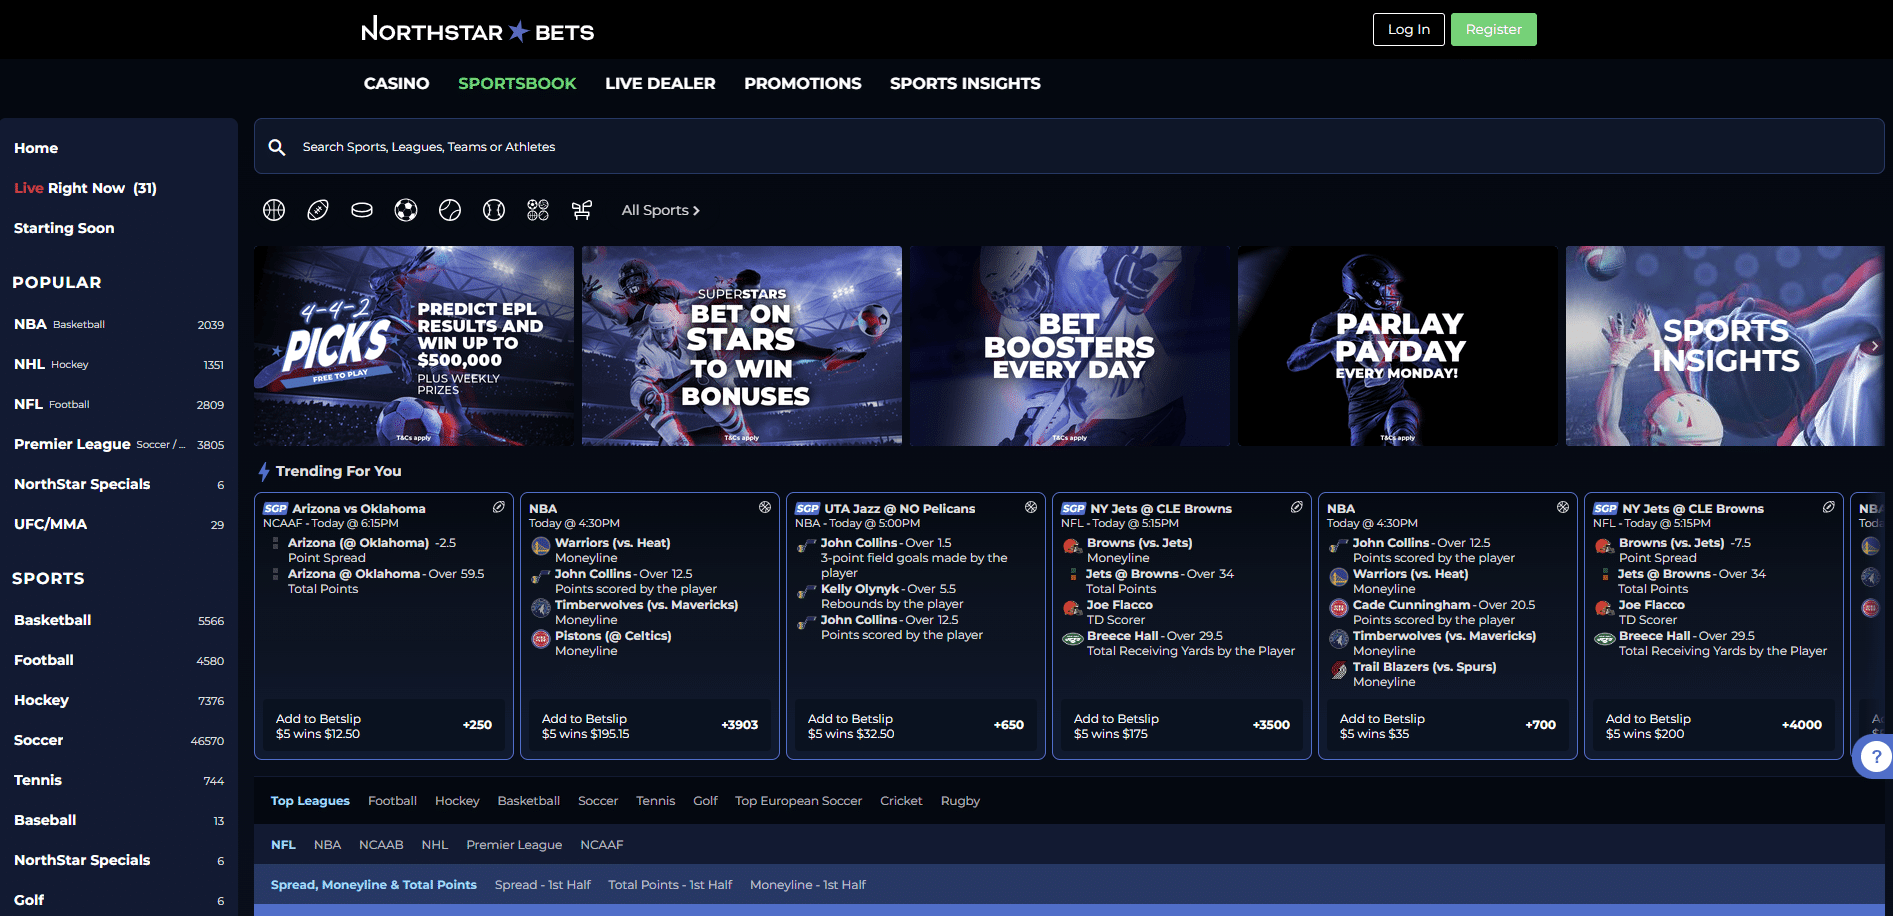The height and width of the screenshot is (916, 1893).
Task: Open NHL Hockey under Popular
Action: click(x=118, y=364)
